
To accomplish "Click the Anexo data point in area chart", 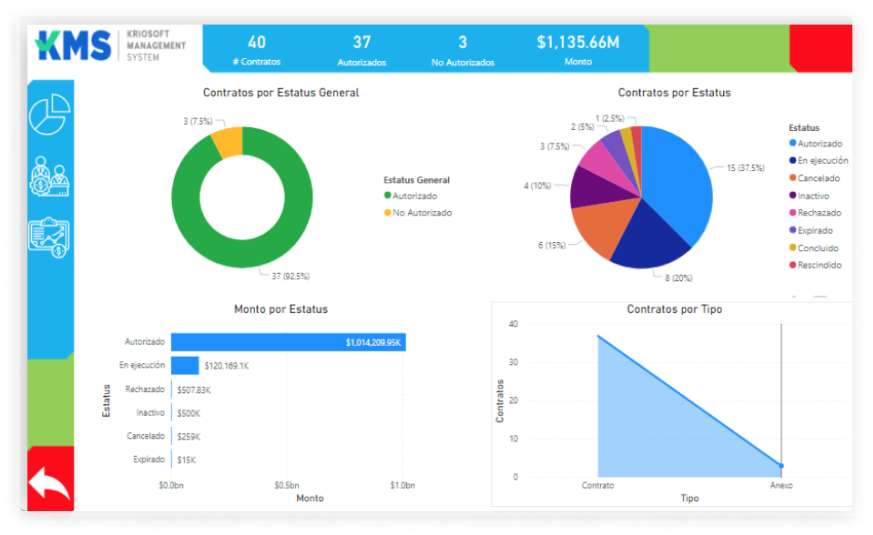I will tap(781, 466).
